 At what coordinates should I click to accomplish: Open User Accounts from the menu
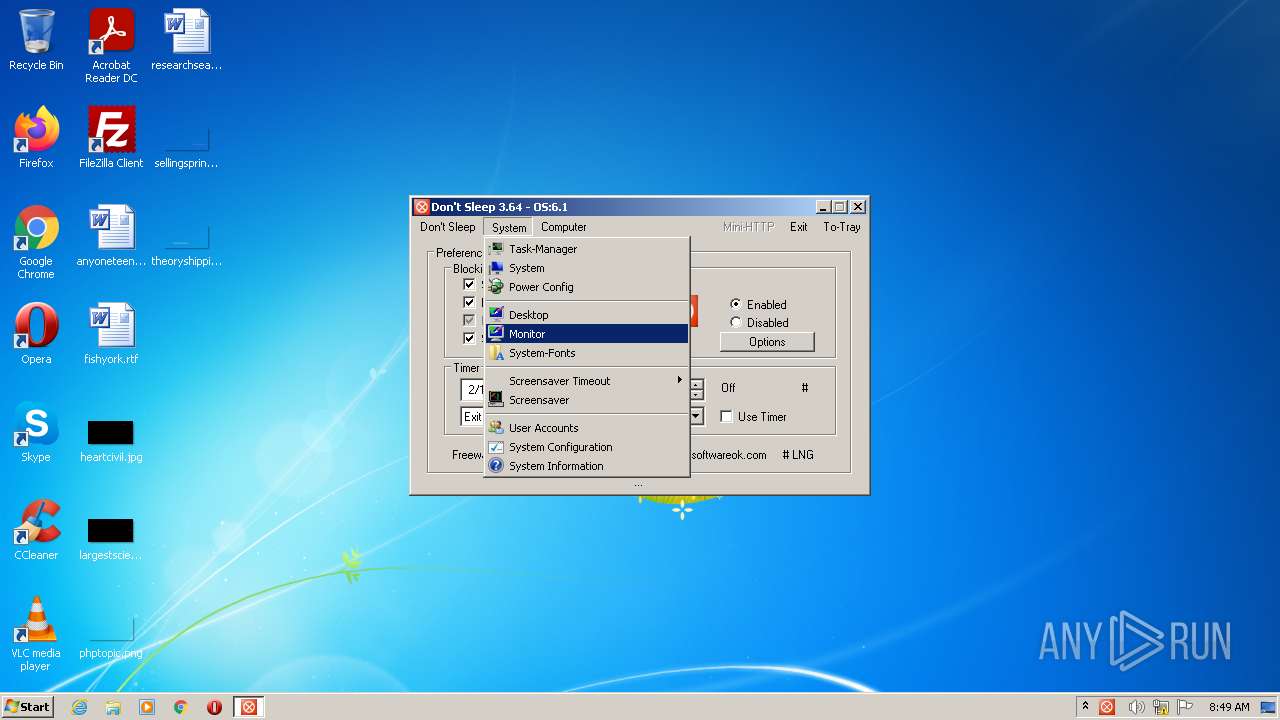(587, 428)
